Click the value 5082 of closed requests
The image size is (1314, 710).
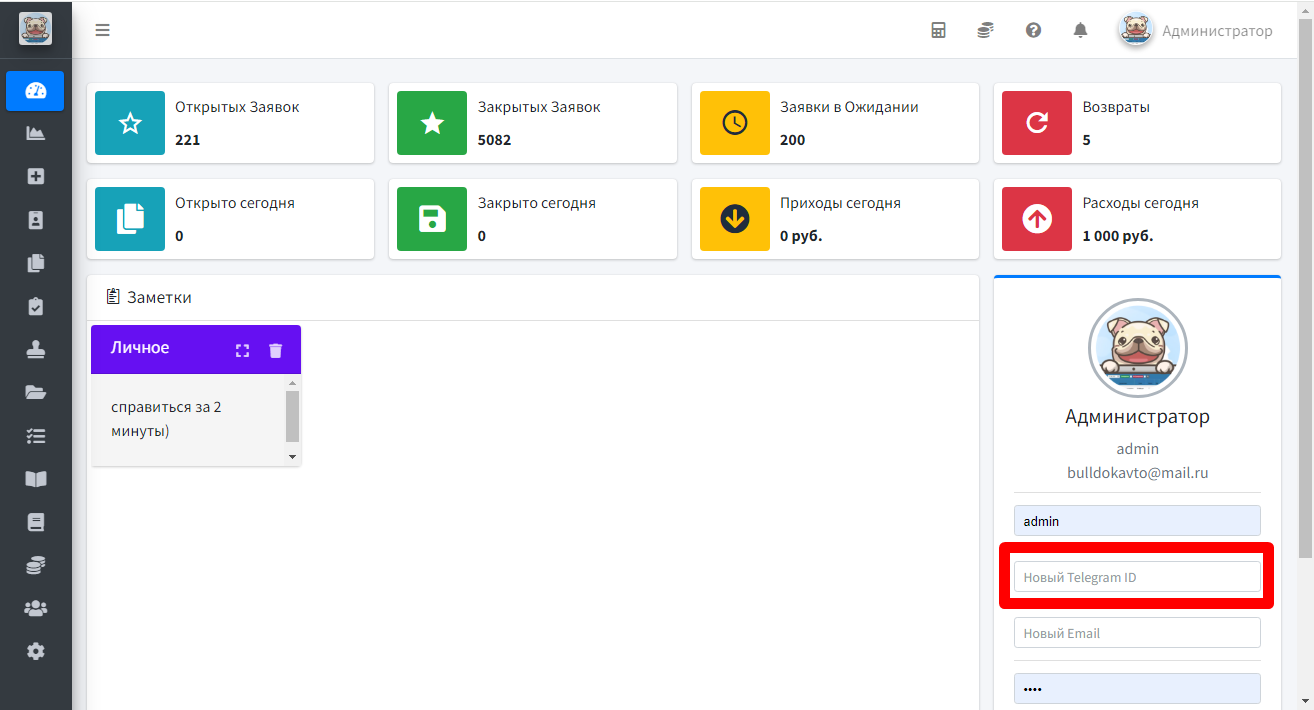pos(494,140)
